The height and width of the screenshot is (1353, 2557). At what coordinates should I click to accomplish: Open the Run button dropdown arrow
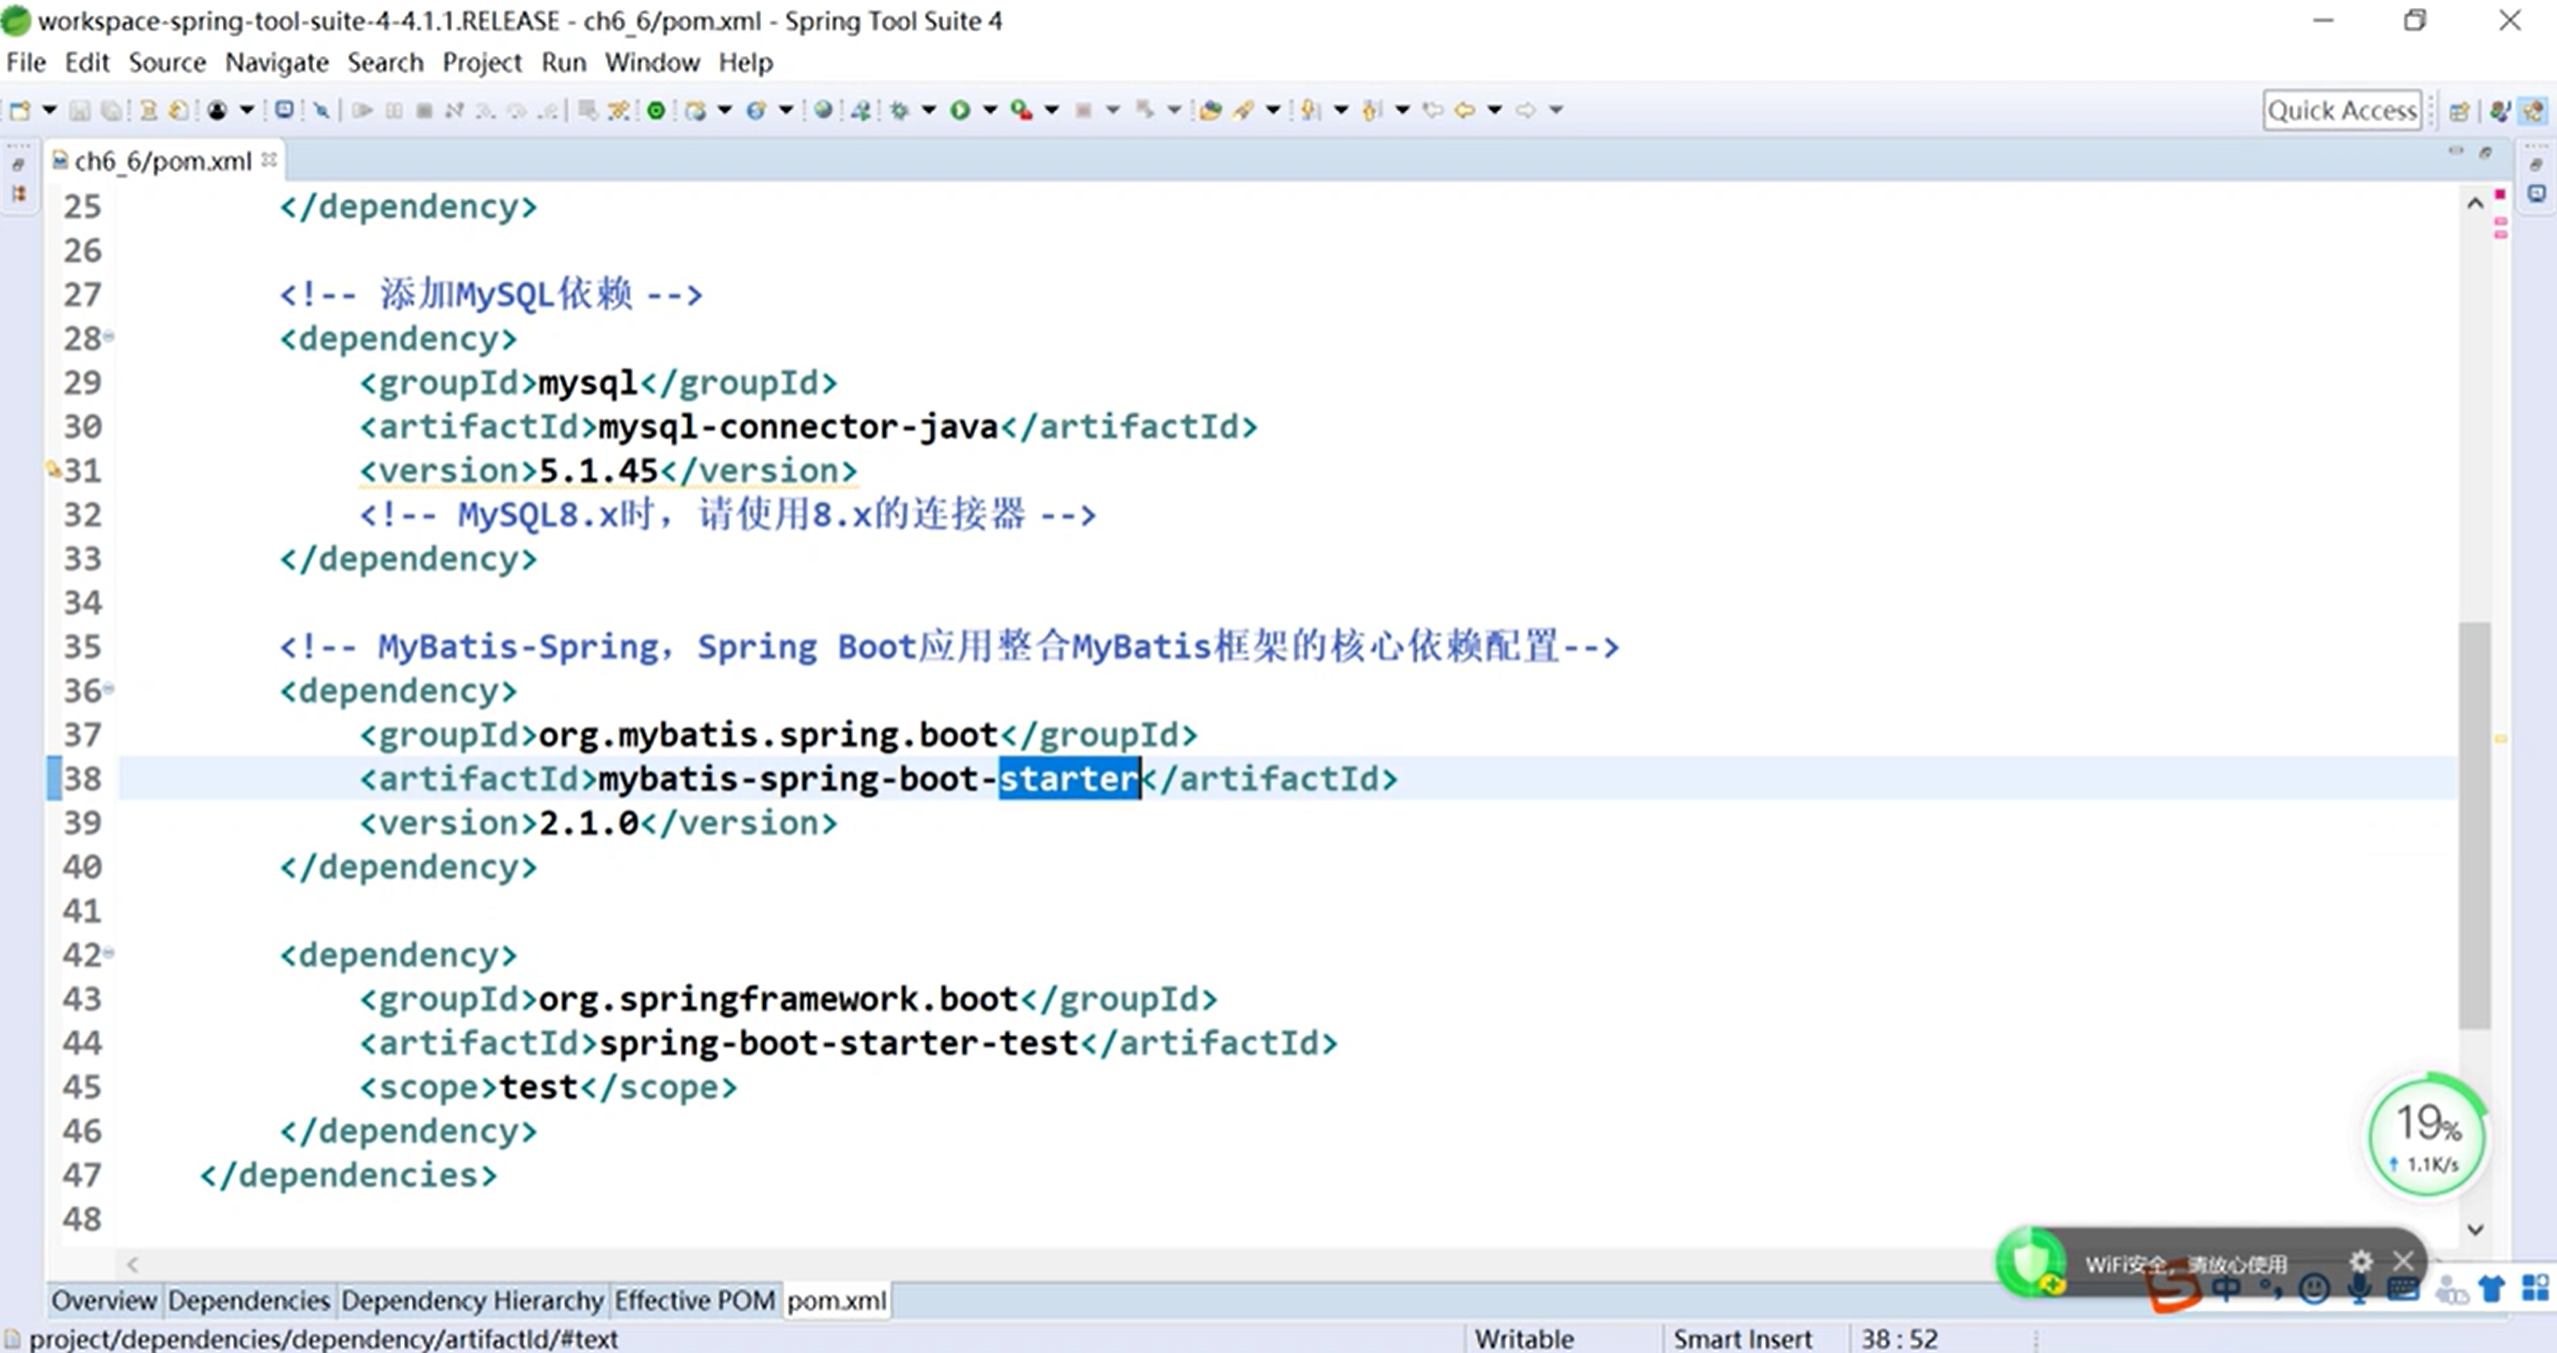click(x=990, y=110)
